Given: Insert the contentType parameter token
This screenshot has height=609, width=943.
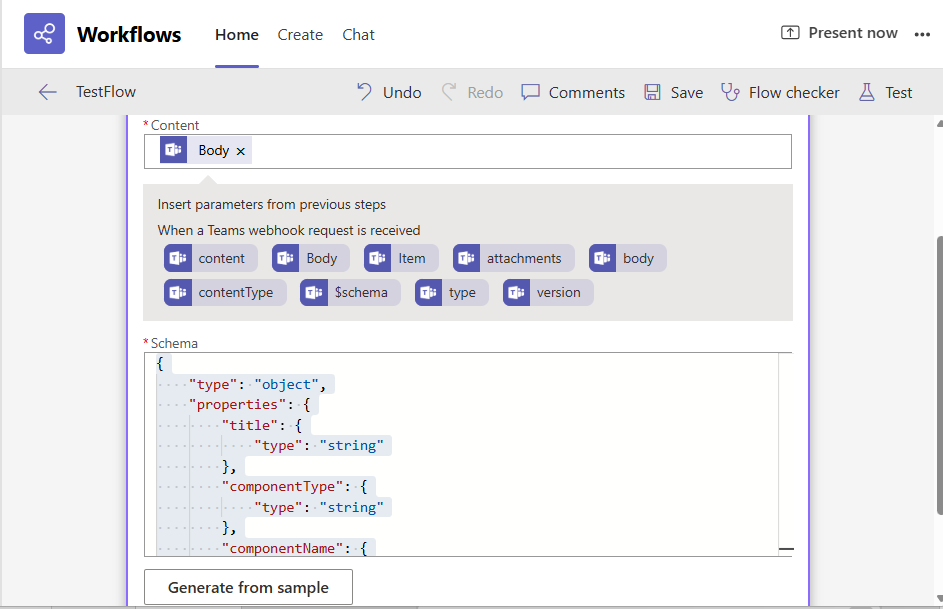Looking at the screenshot, I should pos(225,292).
